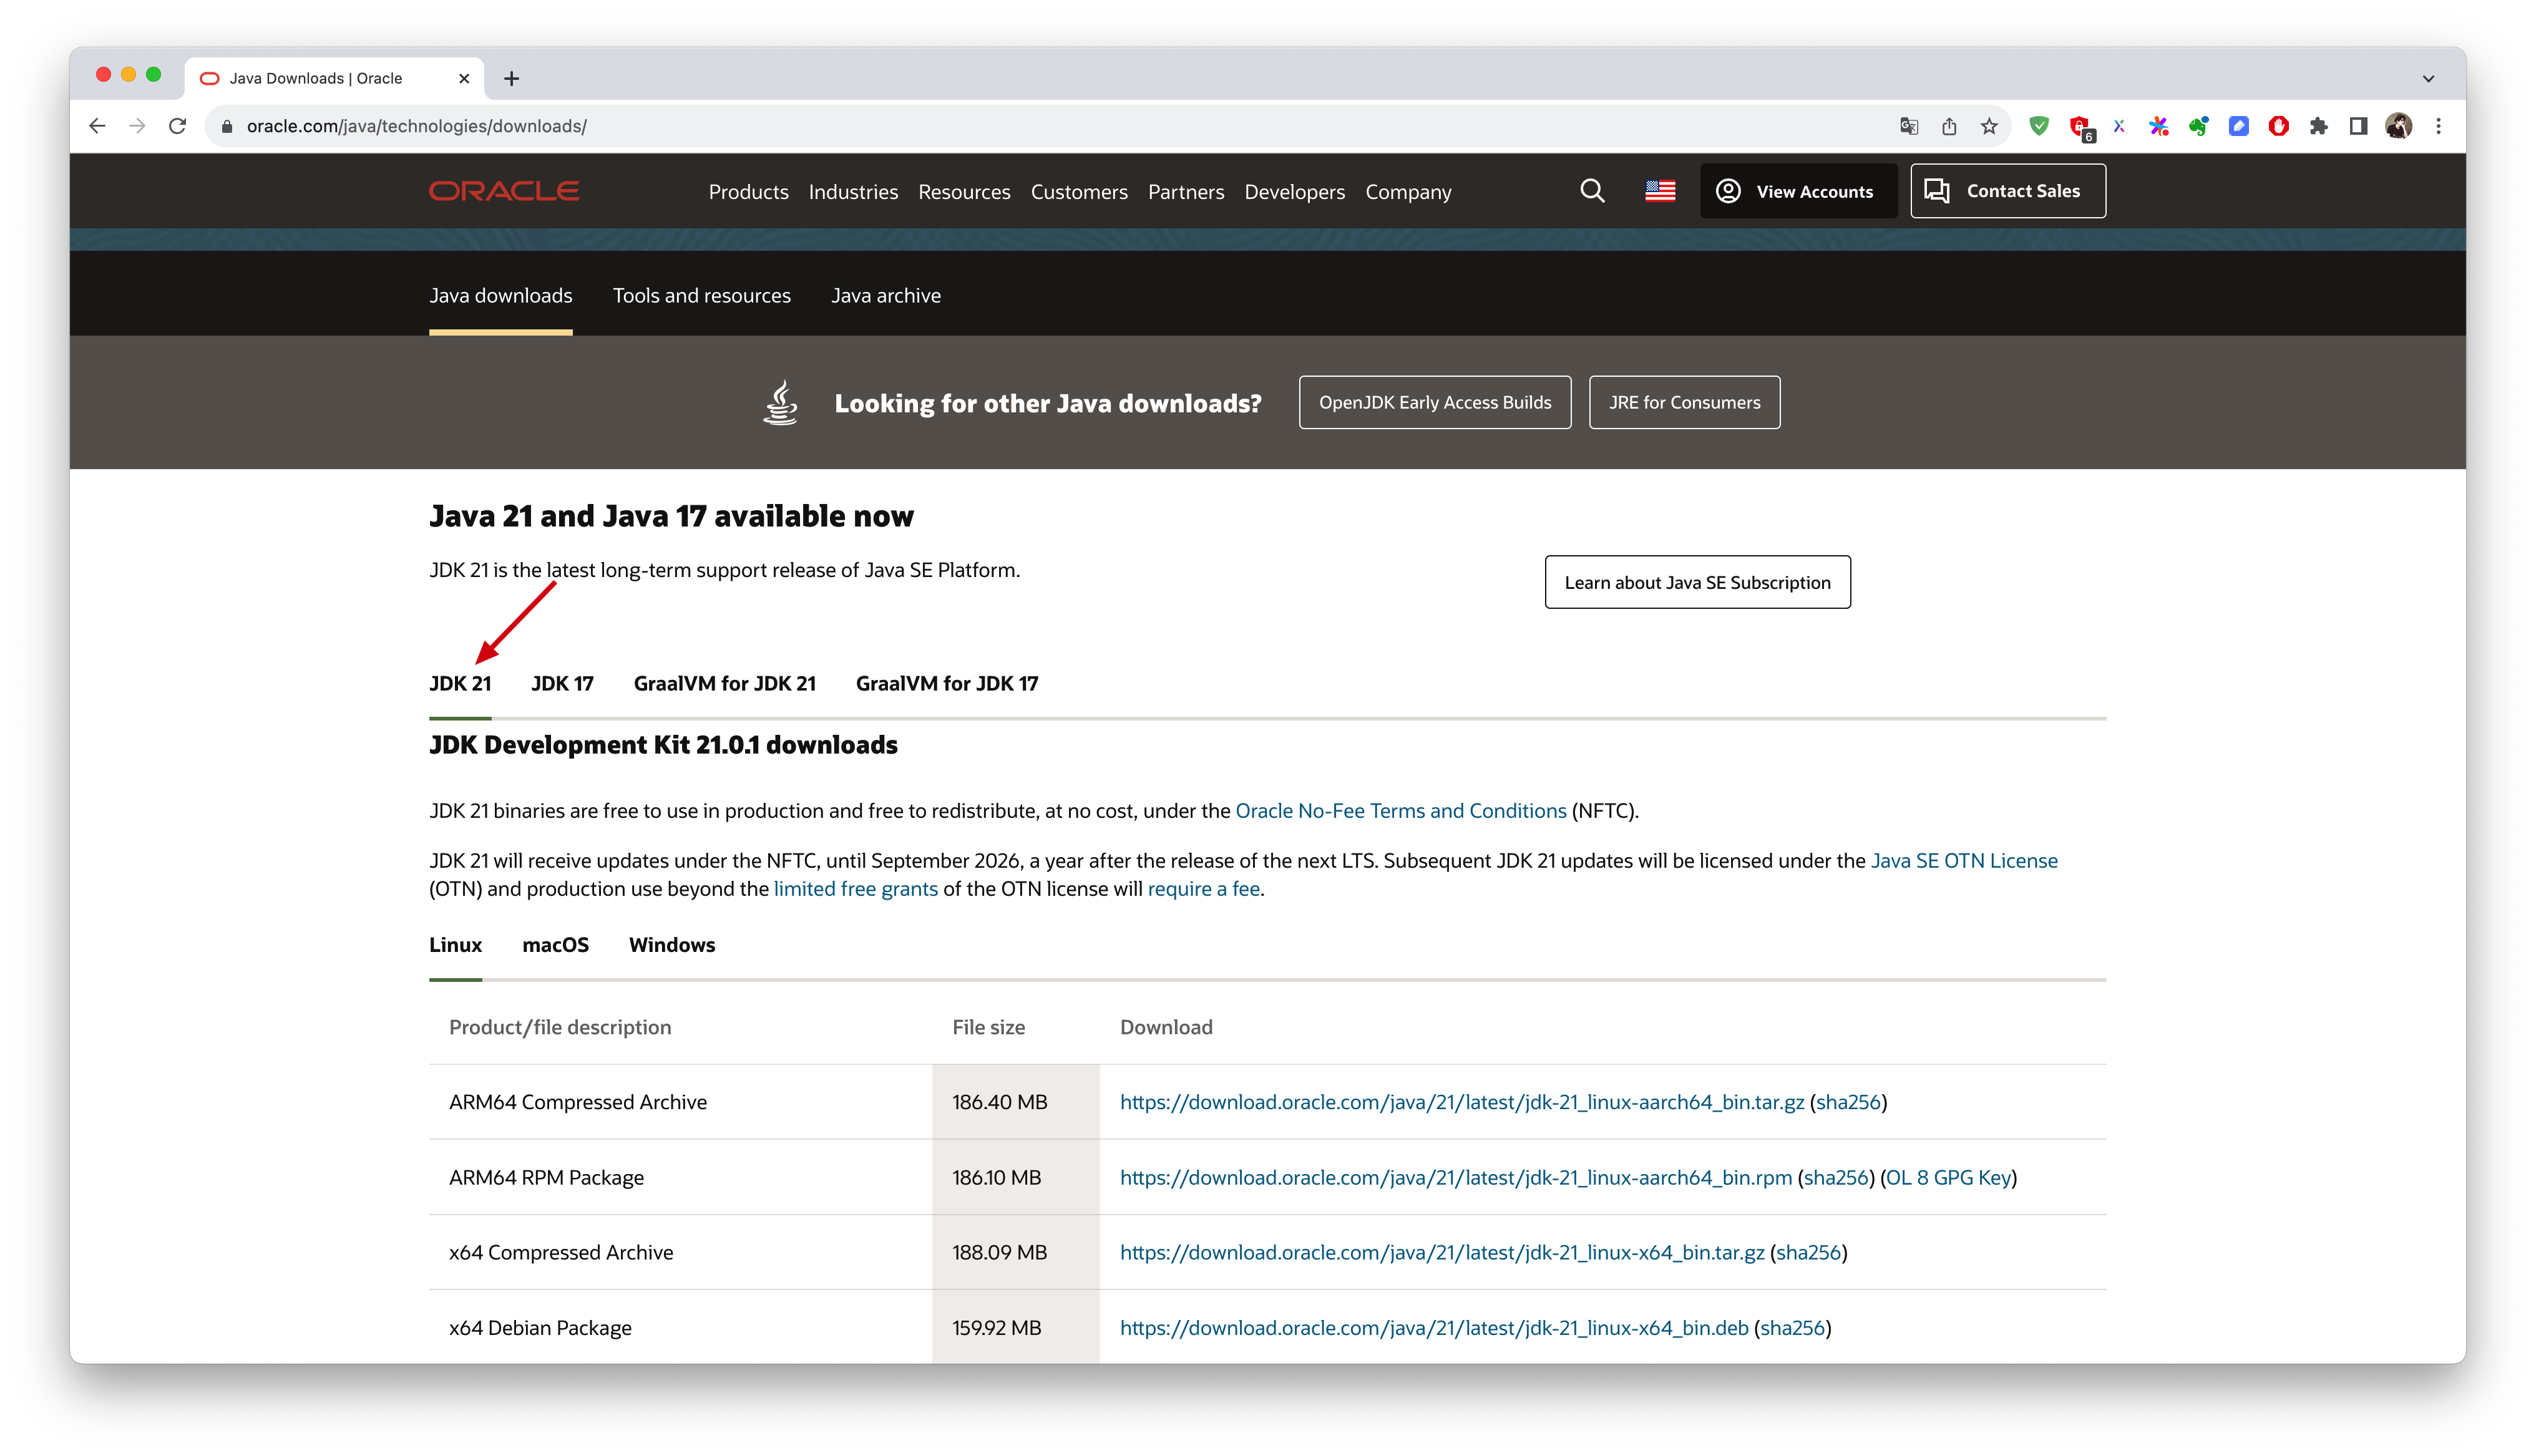Open the Industries menu
The height and width of the screenshot is (1456, 2536).
(853, 192)
